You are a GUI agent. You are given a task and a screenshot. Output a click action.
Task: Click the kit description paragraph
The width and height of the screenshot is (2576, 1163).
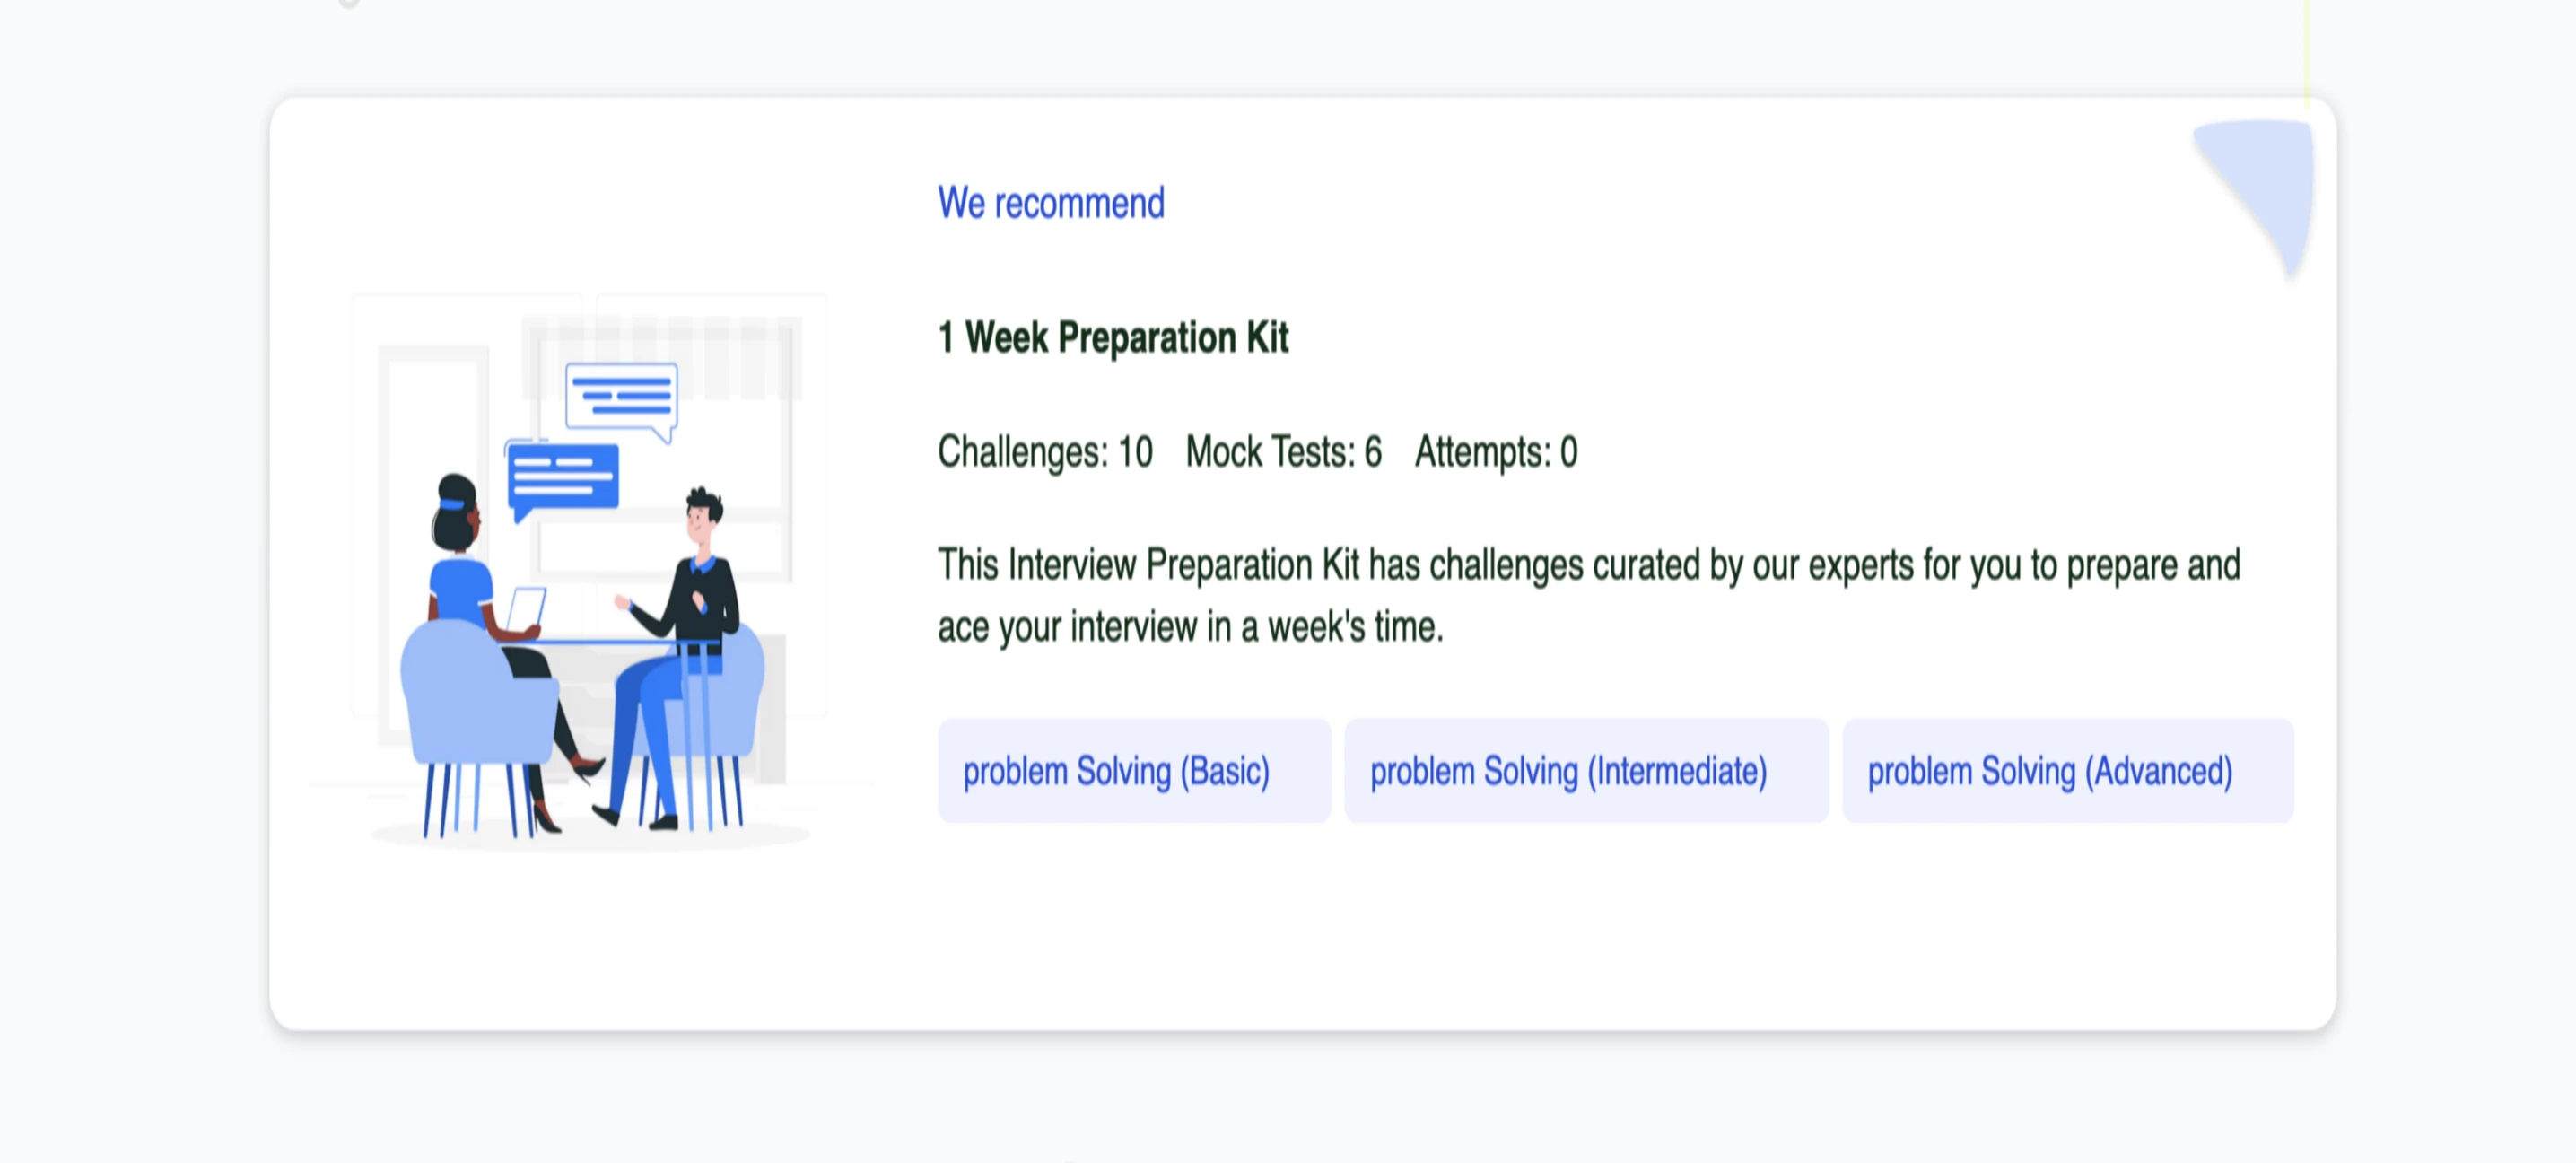[1588, 596]
